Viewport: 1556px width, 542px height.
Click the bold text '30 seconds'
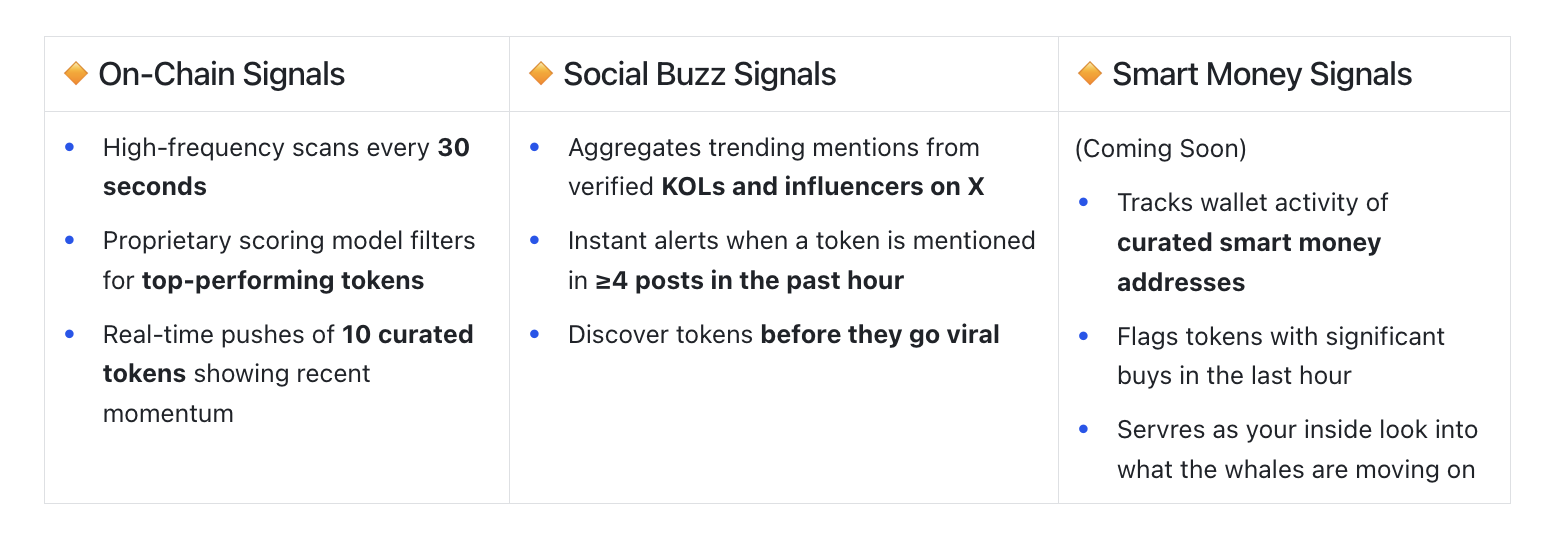click(286, 167)
